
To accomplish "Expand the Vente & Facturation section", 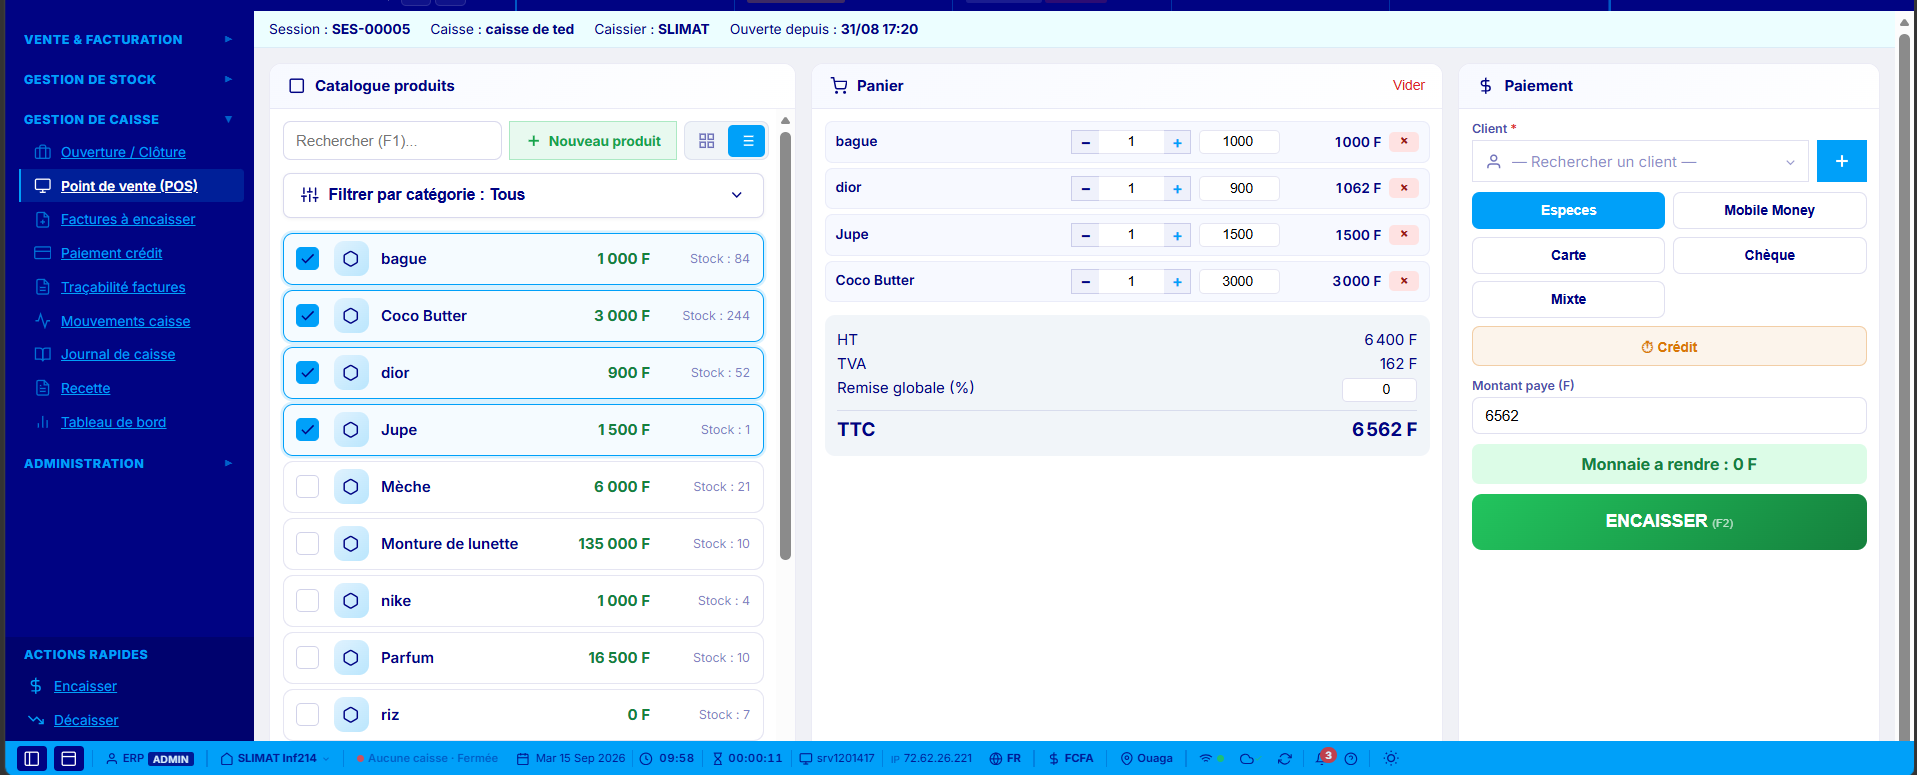I will [x=128, y=40].
